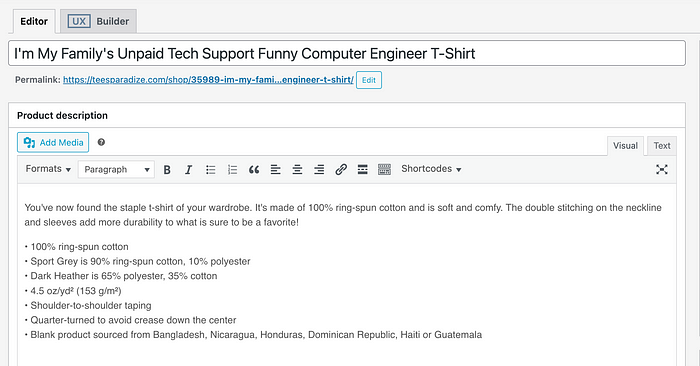Insert Read More tag
700x366 pixels.
click(x=362, y=170)
